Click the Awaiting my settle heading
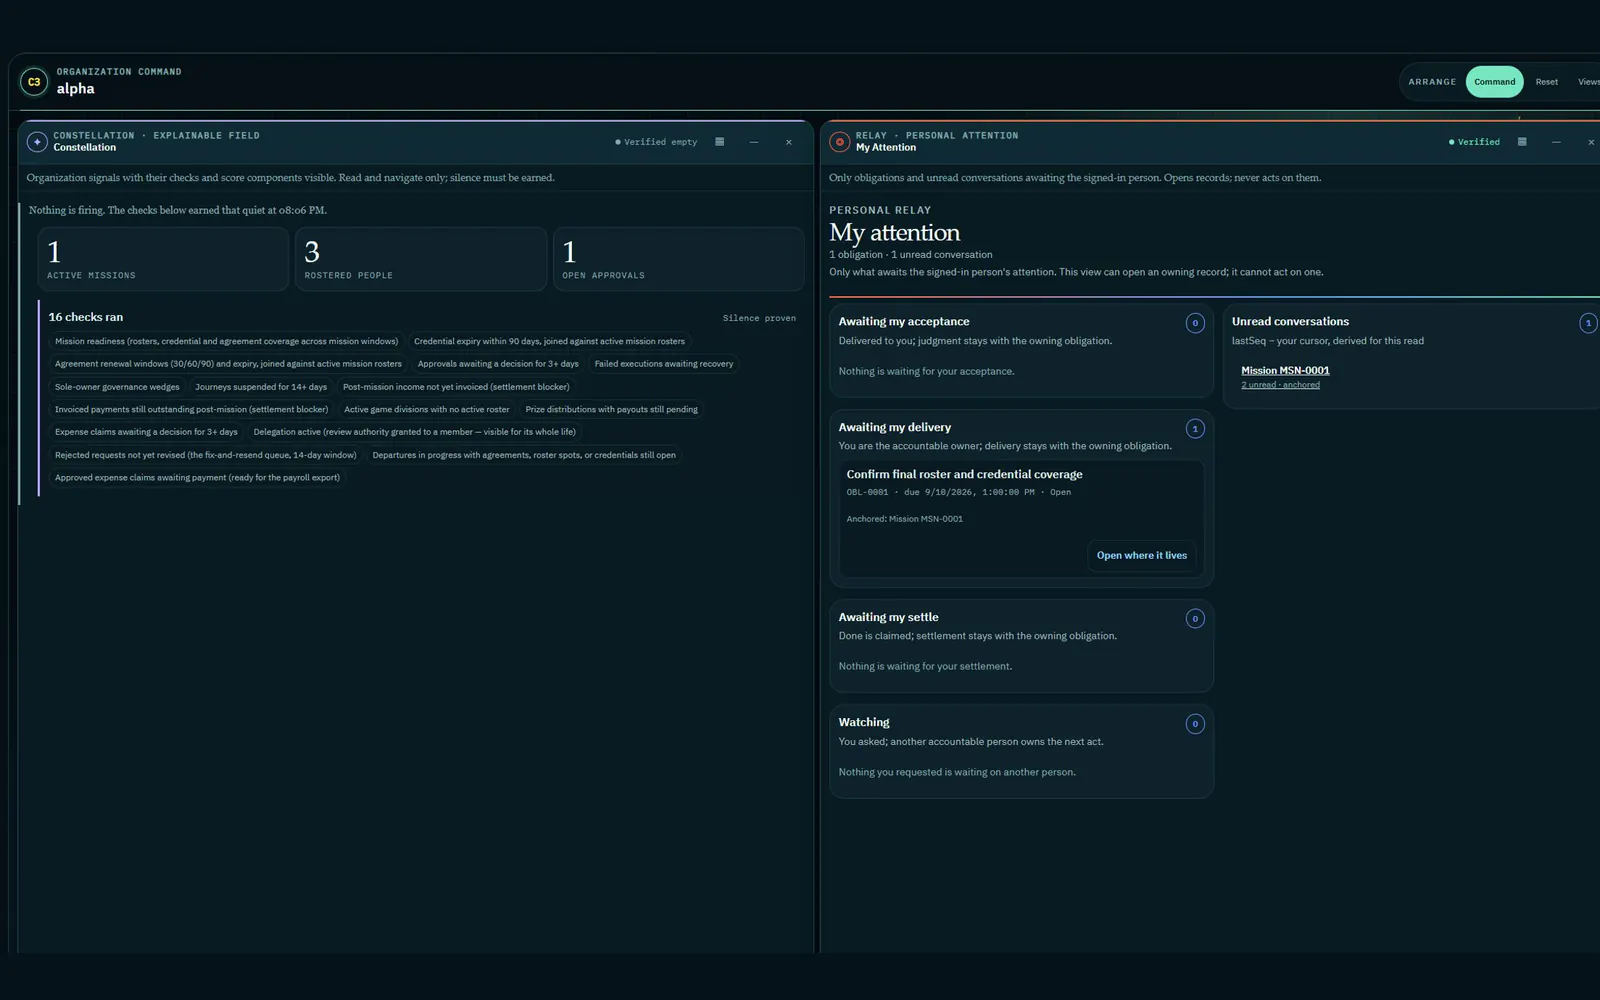 [888, 618]
